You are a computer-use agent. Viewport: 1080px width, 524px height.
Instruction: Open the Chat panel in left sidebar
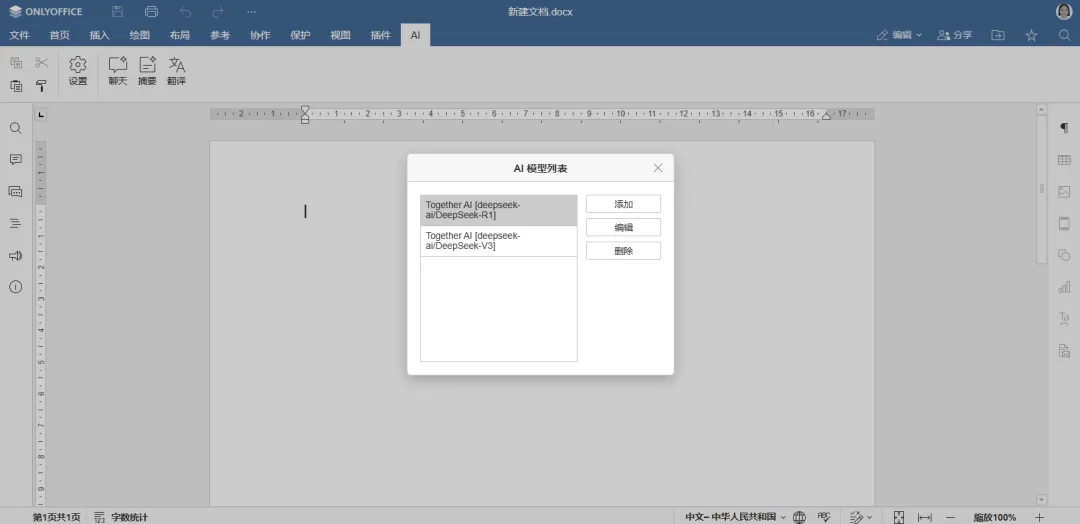pyautogui.click(x=16, y=191)
